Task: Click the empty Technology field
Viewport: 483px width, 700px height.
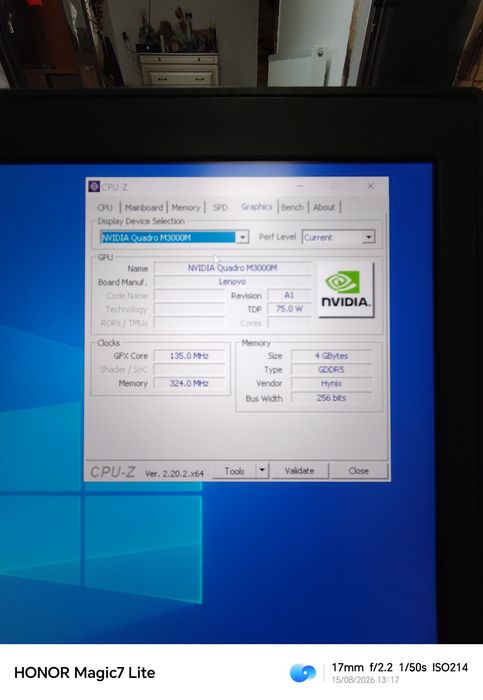Action: coord(190,309)
